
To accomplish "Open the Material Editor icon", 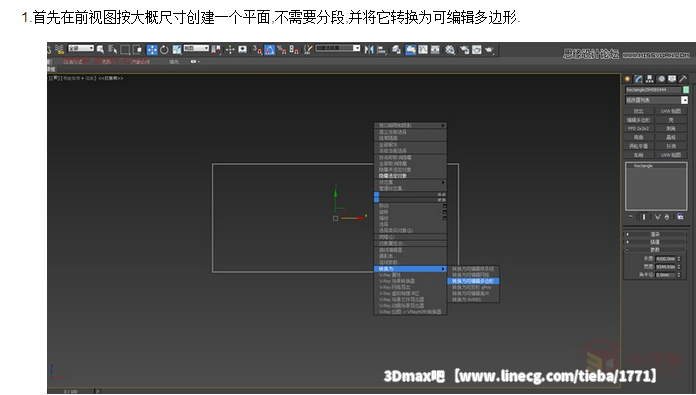I will point(450,50).
